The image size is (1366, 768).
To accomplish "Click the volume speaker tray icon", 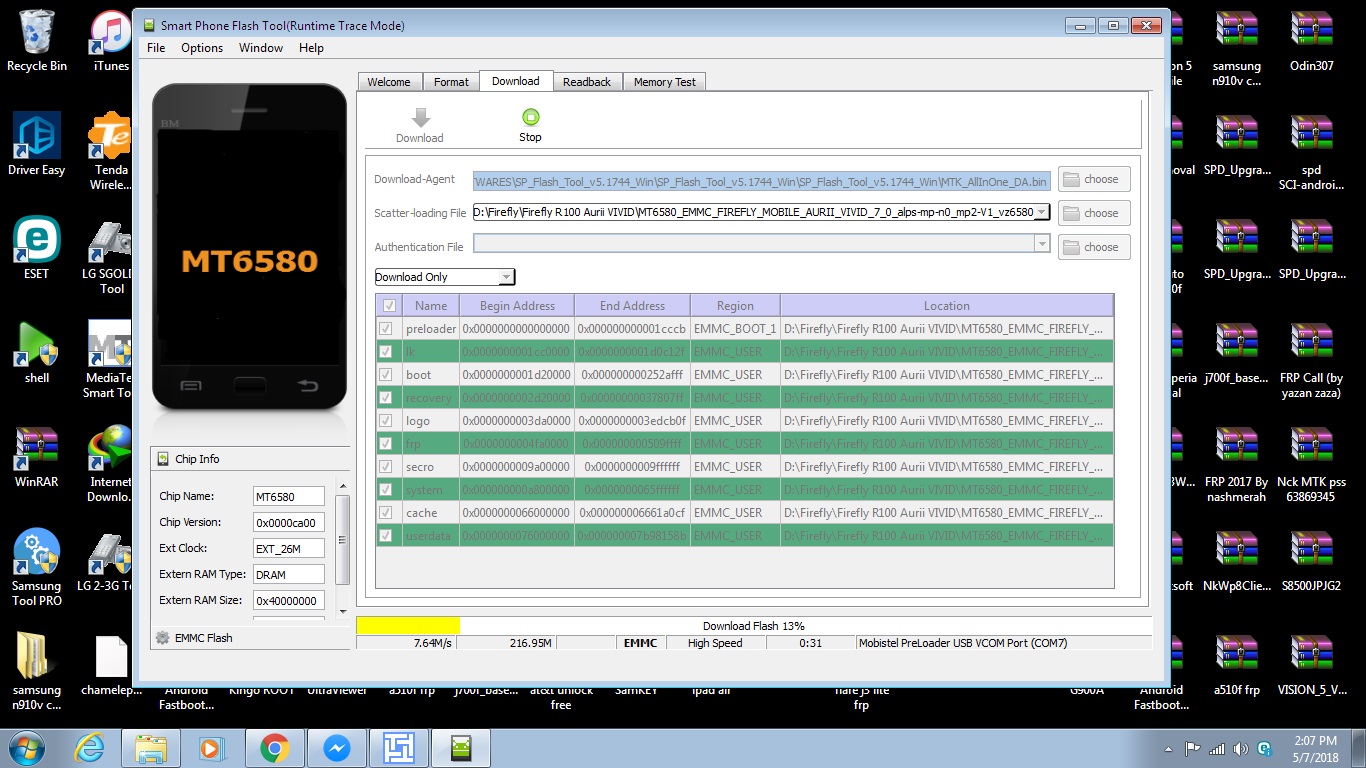I will pos(1241,749).
